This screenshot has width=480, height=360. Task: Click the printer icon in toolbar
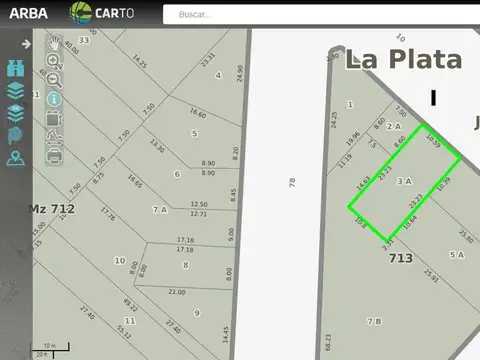tap(54, 156)
